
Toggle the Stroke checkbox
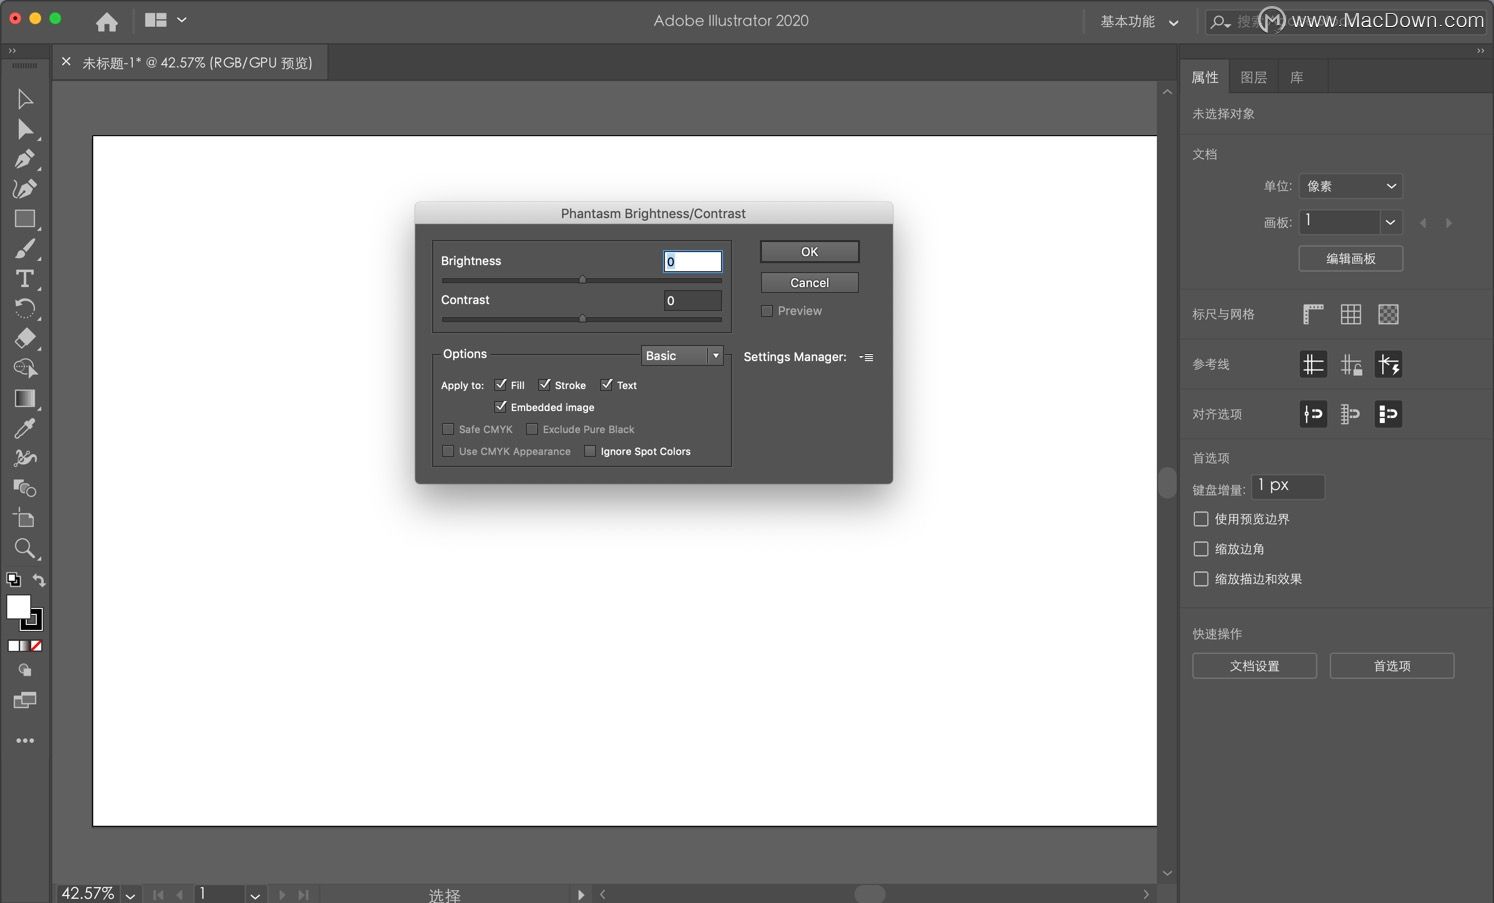pos(545,384)
